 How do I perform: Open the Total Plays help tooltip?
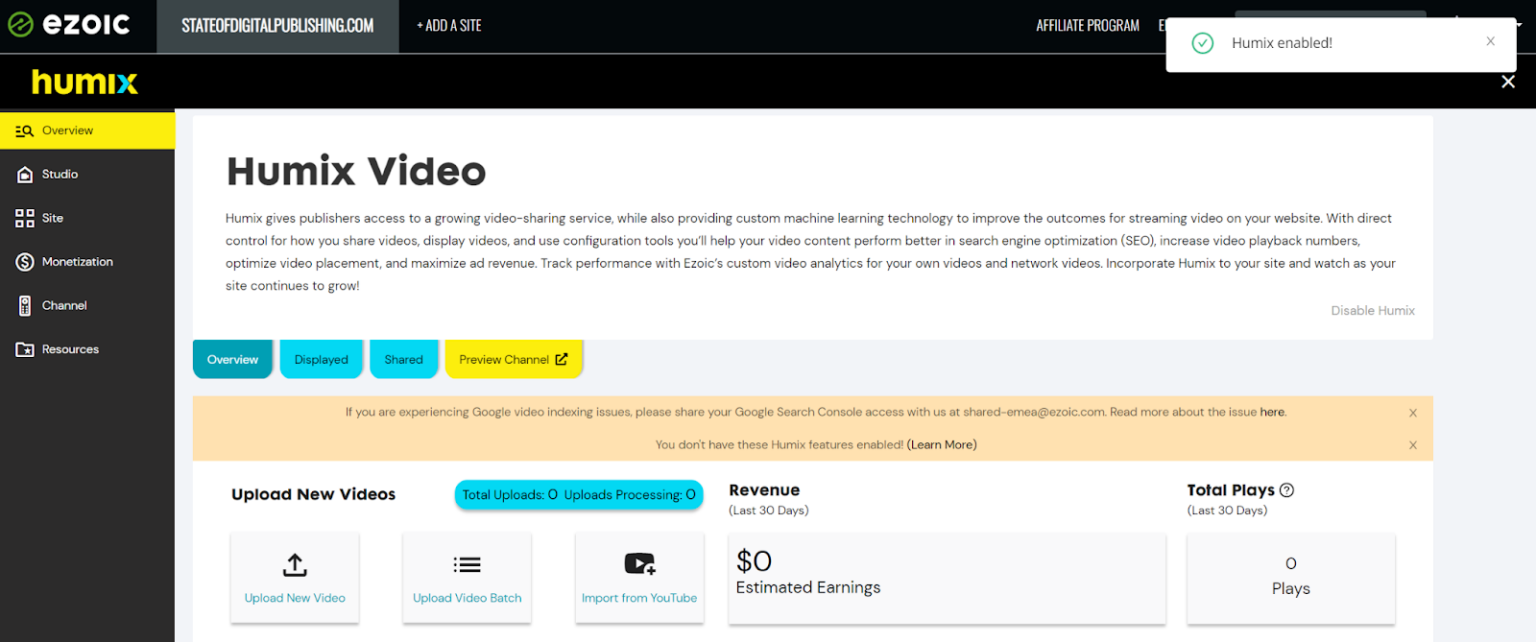pos(1287,490)
